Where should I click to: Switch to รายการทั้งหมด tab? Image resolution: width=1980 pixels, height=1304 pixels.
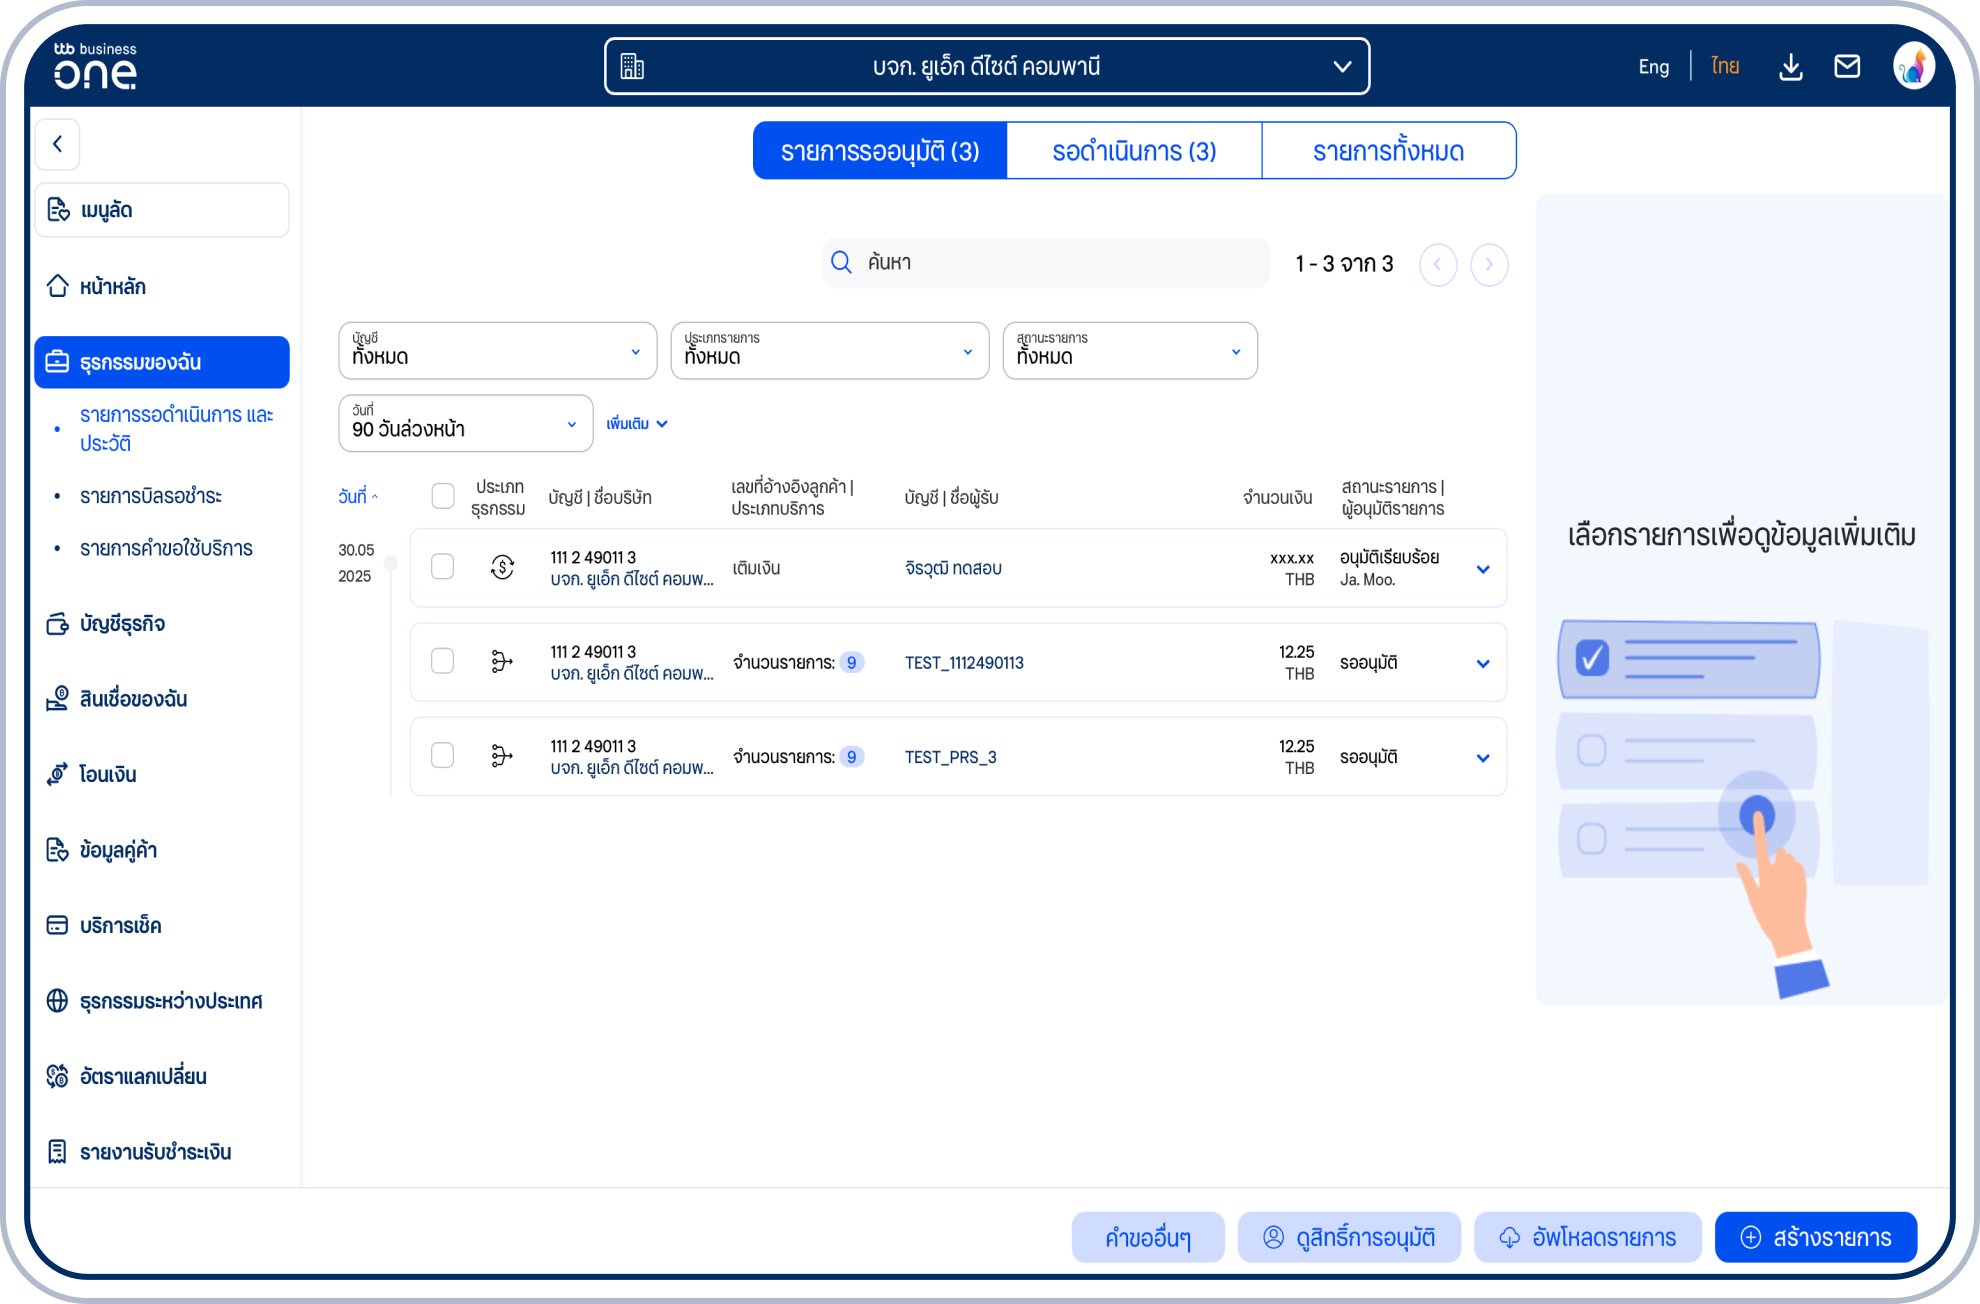pyautogui.click(x=1388, y=151)
